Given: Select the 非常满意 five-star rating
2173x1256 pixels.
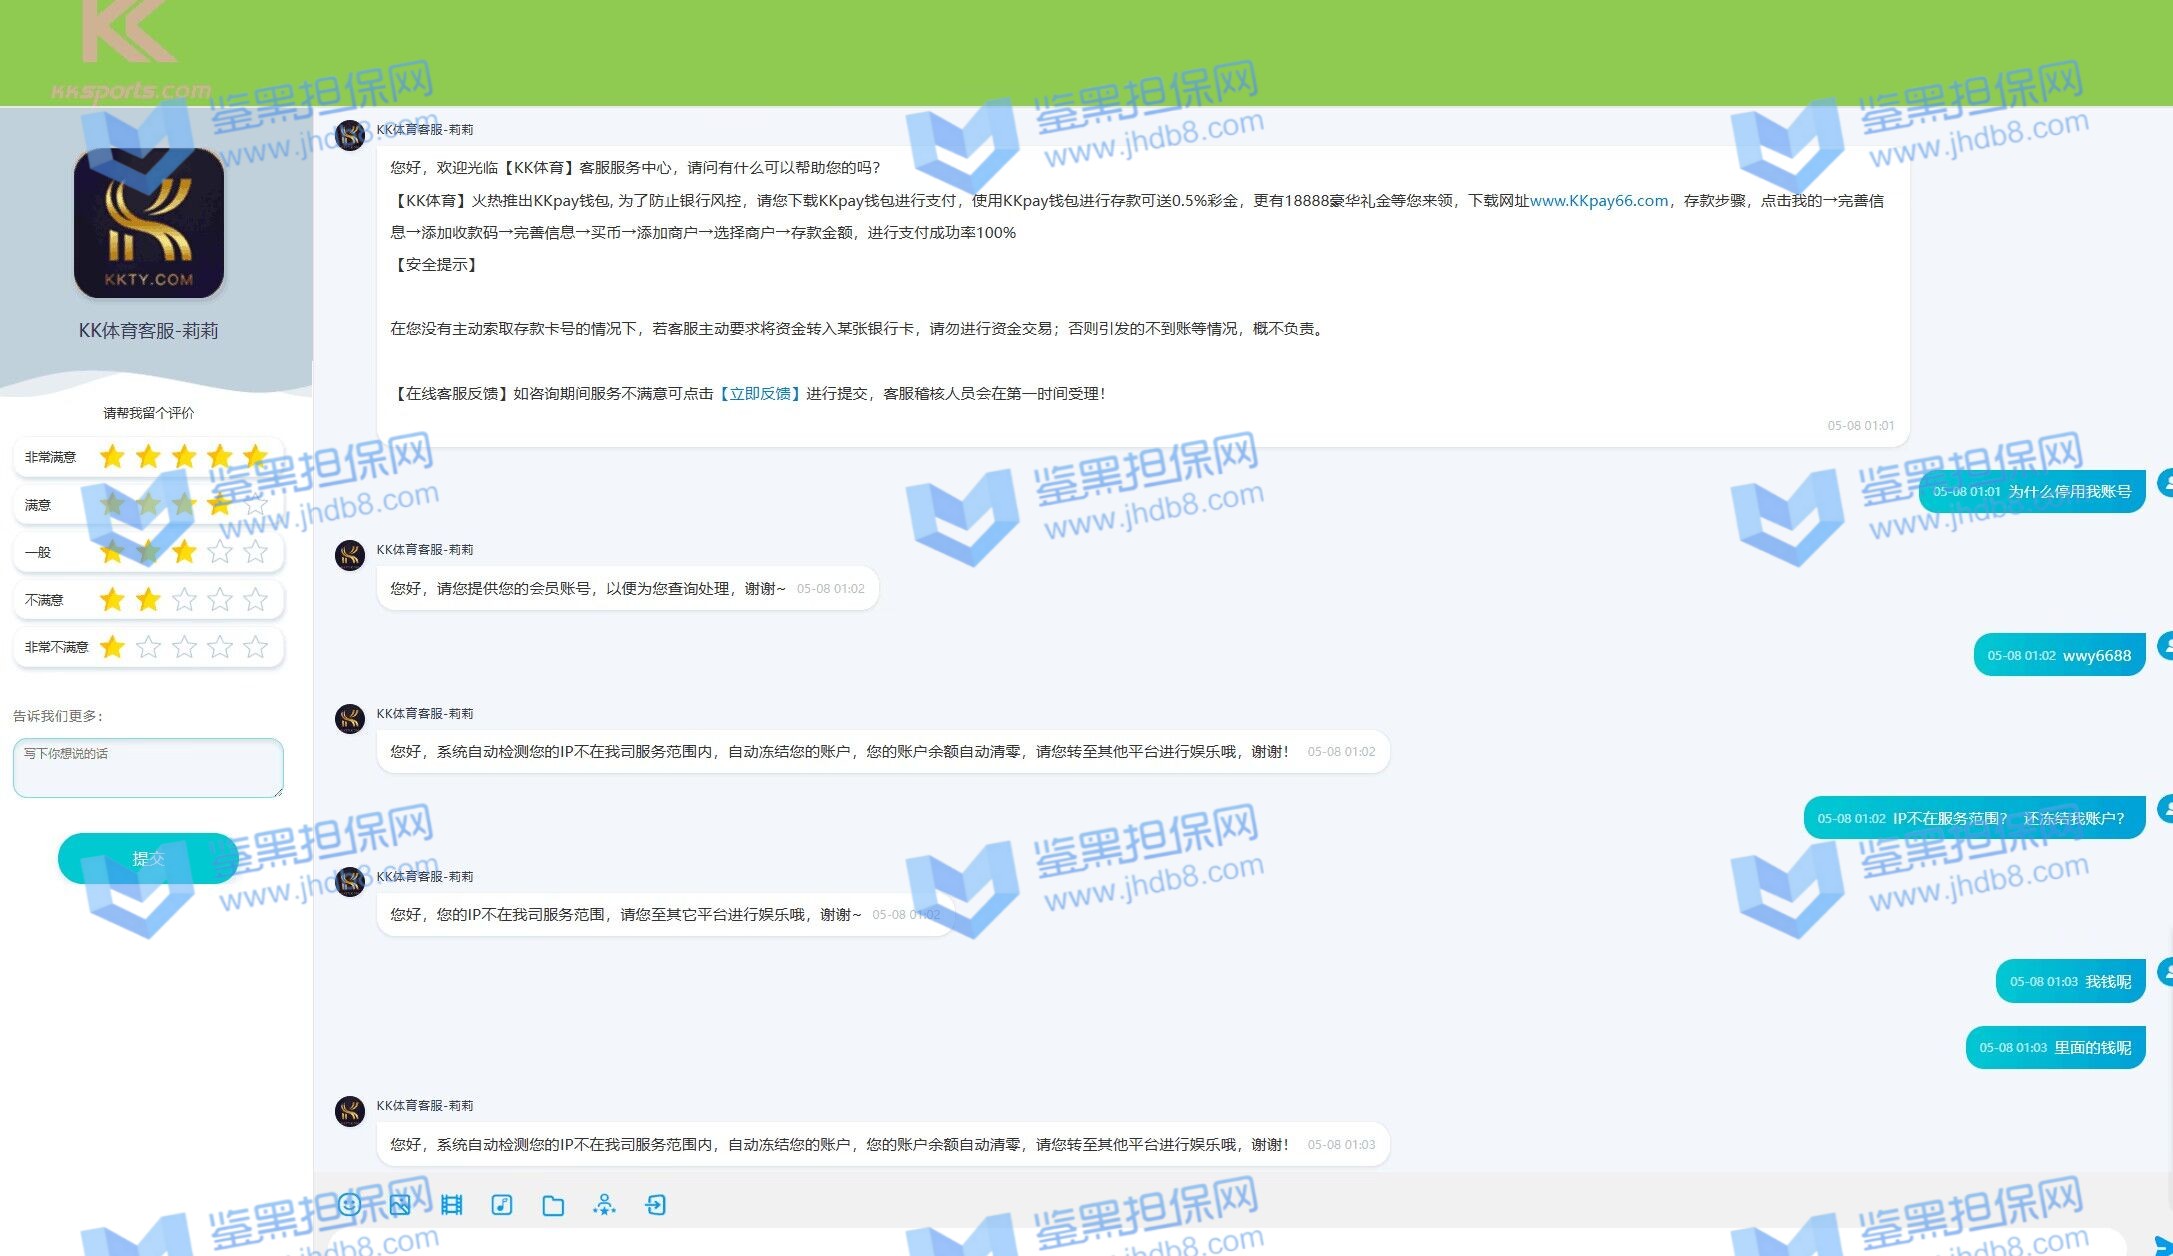Looking at the screenshot, I should coord(149,457).
